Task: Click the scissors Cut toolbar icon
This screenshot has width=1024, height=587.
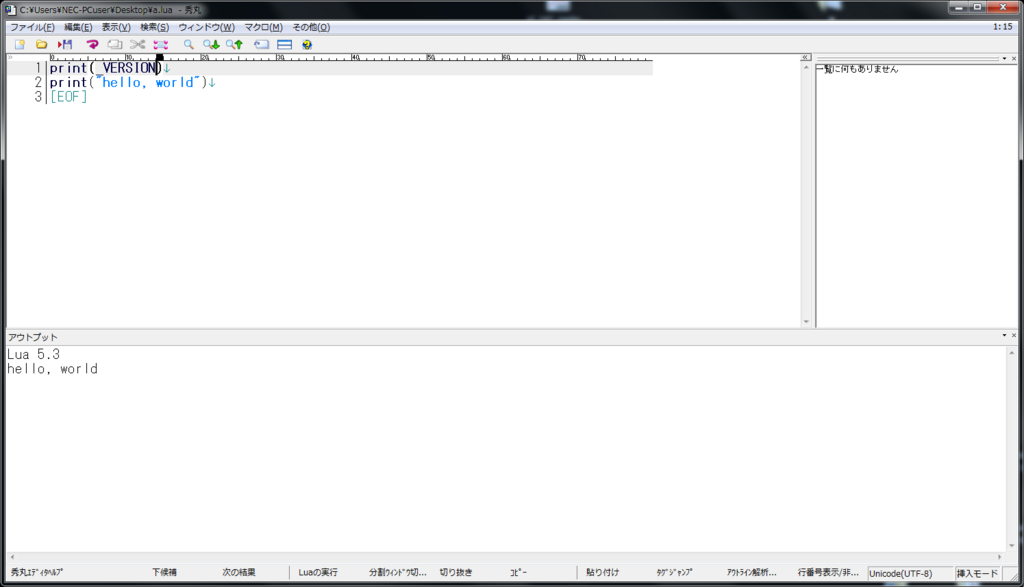Action: tap(137, 44)
